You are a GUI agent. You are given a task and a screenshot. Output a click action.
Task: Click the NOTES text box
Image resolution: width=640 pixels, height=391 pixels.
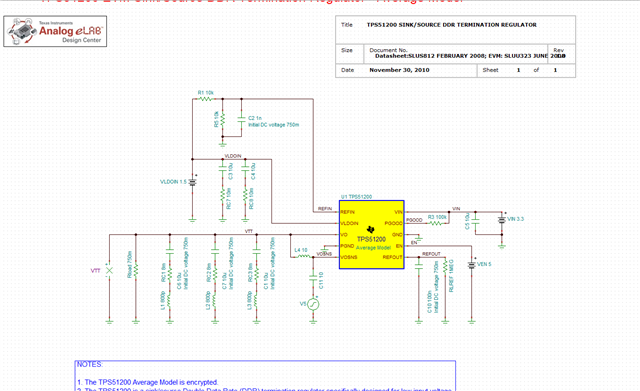coord(265,375)
